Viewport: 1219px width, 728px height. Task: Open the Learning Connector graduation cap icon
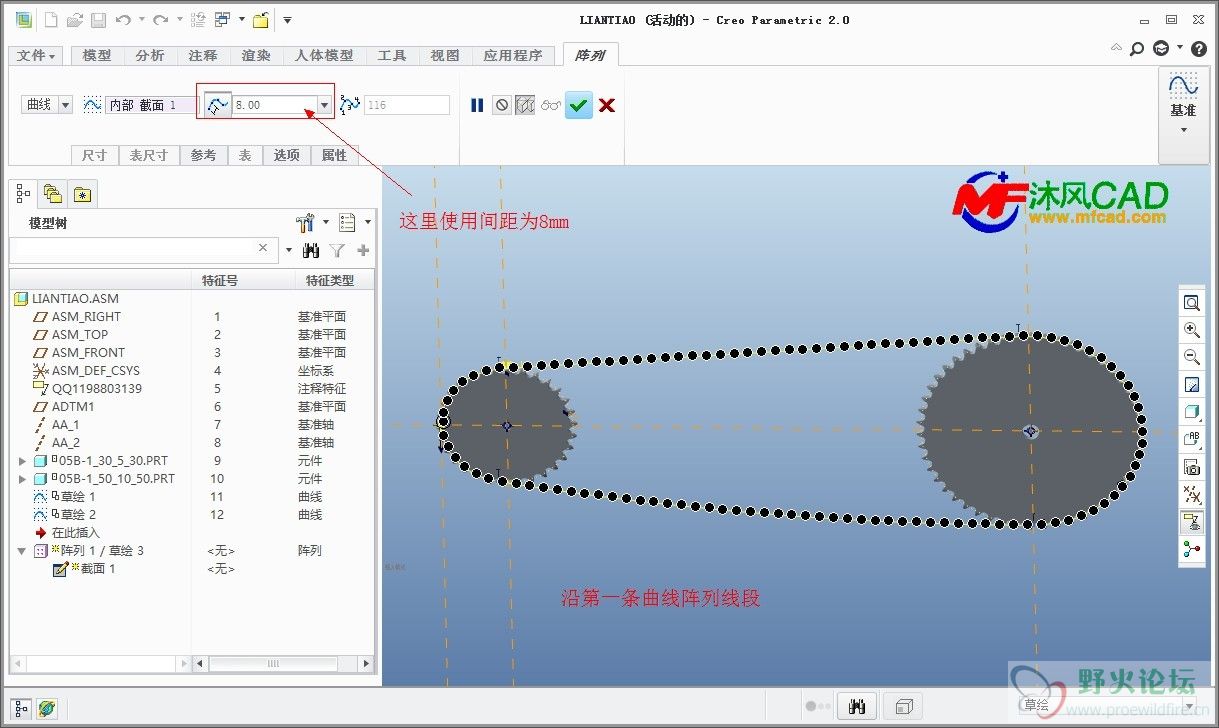click(x=1160, y=48)
